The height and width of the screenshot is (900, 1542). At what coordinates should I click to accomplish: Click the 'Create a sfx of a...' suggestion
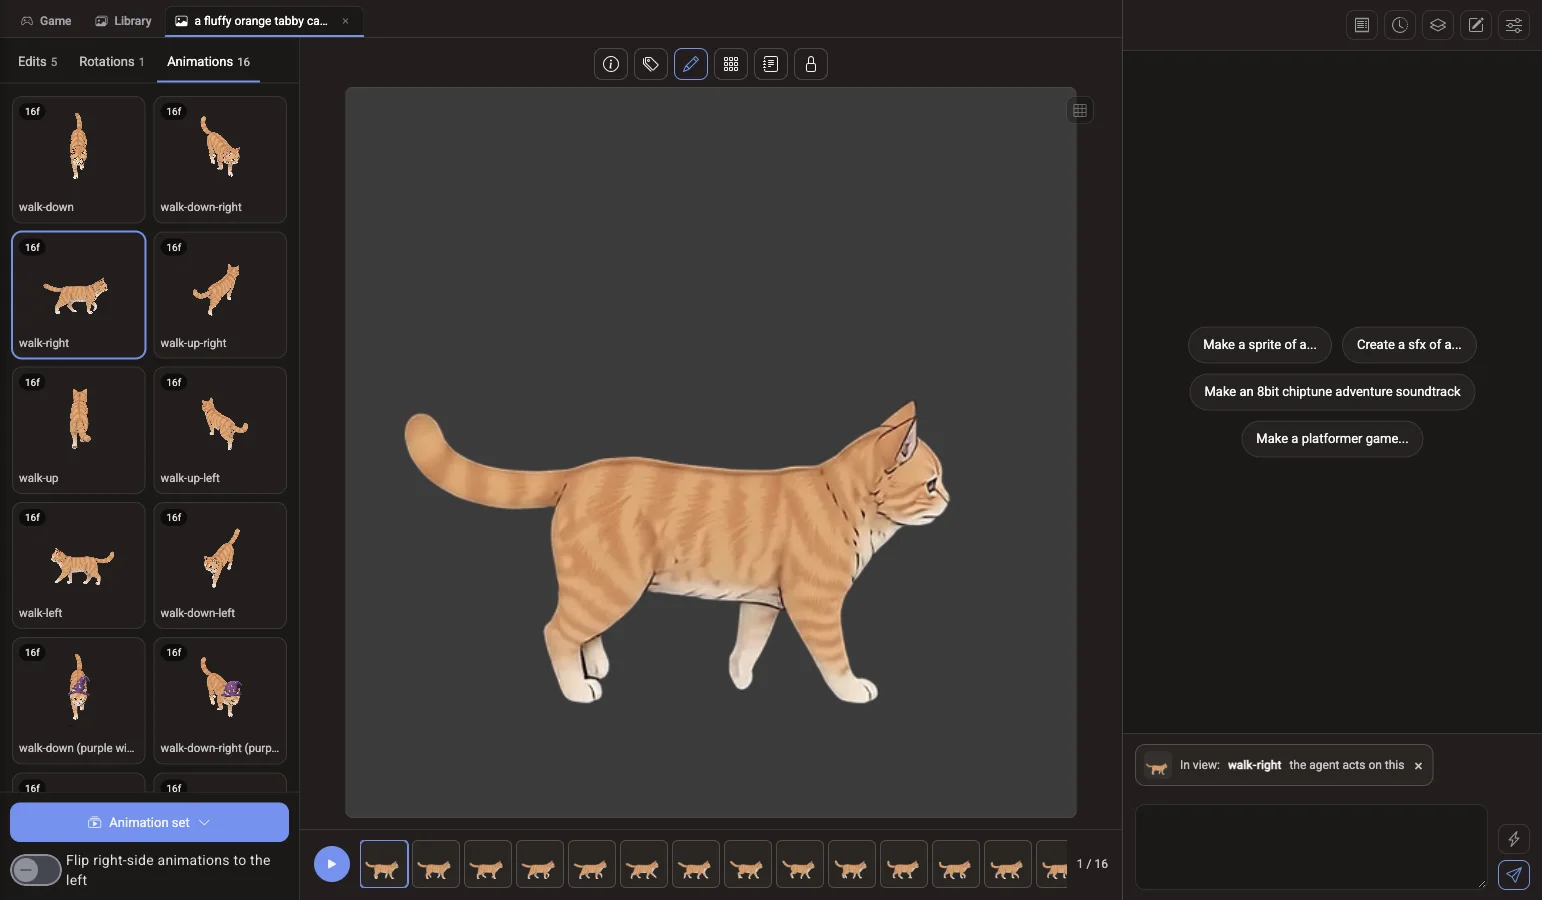(x=1409, y=345)
